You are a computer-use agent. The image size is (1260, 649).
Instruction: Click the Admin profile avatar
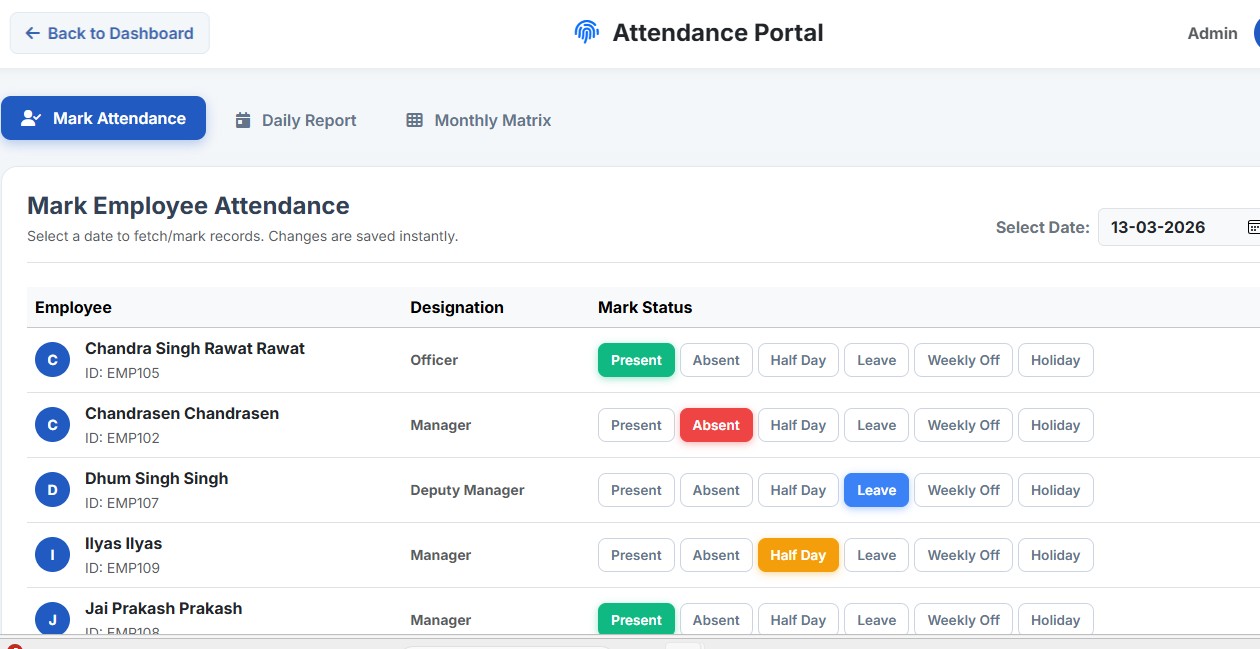pos(1256,32)
